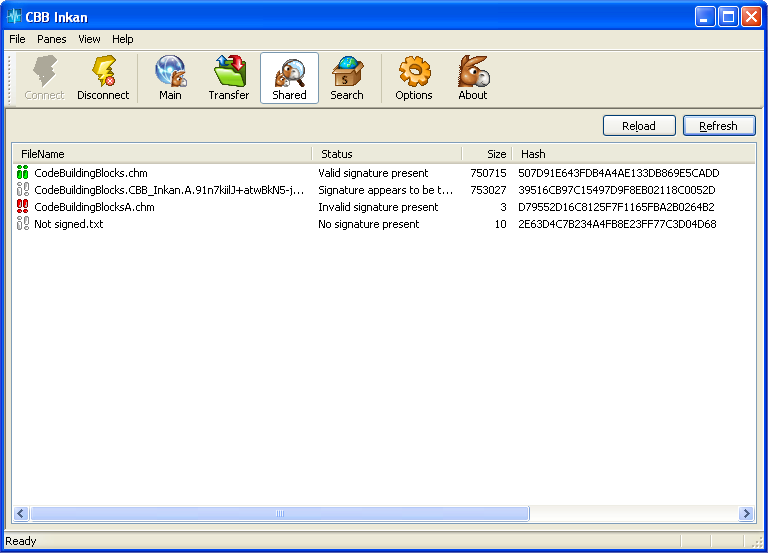The image size is (768, 553).
Task: Sort by the FileName column header
Action: coord(162,154)
